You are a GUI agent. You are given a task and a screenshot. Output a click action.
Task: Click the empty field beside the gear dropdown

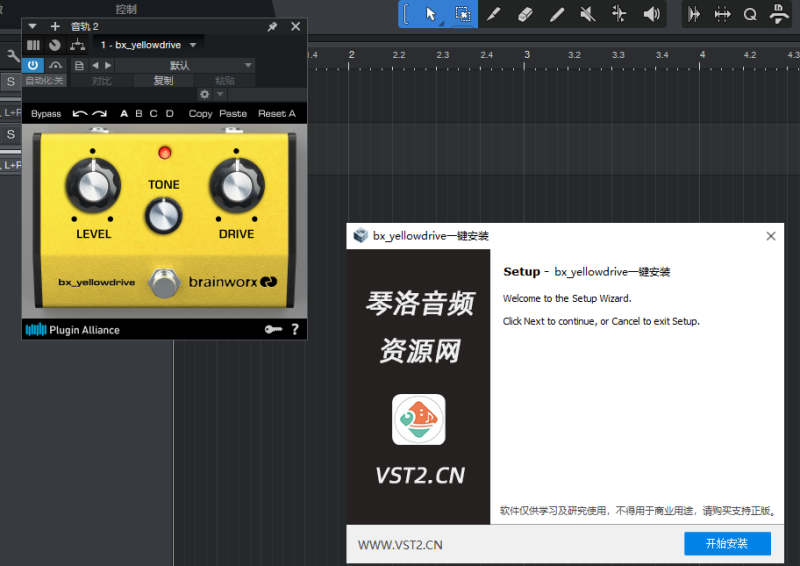point(266,94)
